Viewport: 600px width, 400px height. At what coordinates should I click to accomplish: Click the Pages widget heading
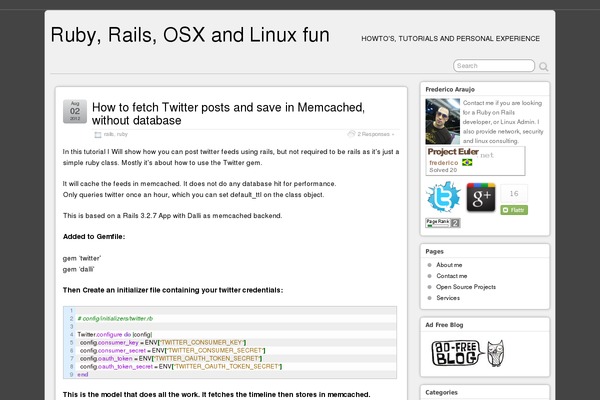[434, 251]
